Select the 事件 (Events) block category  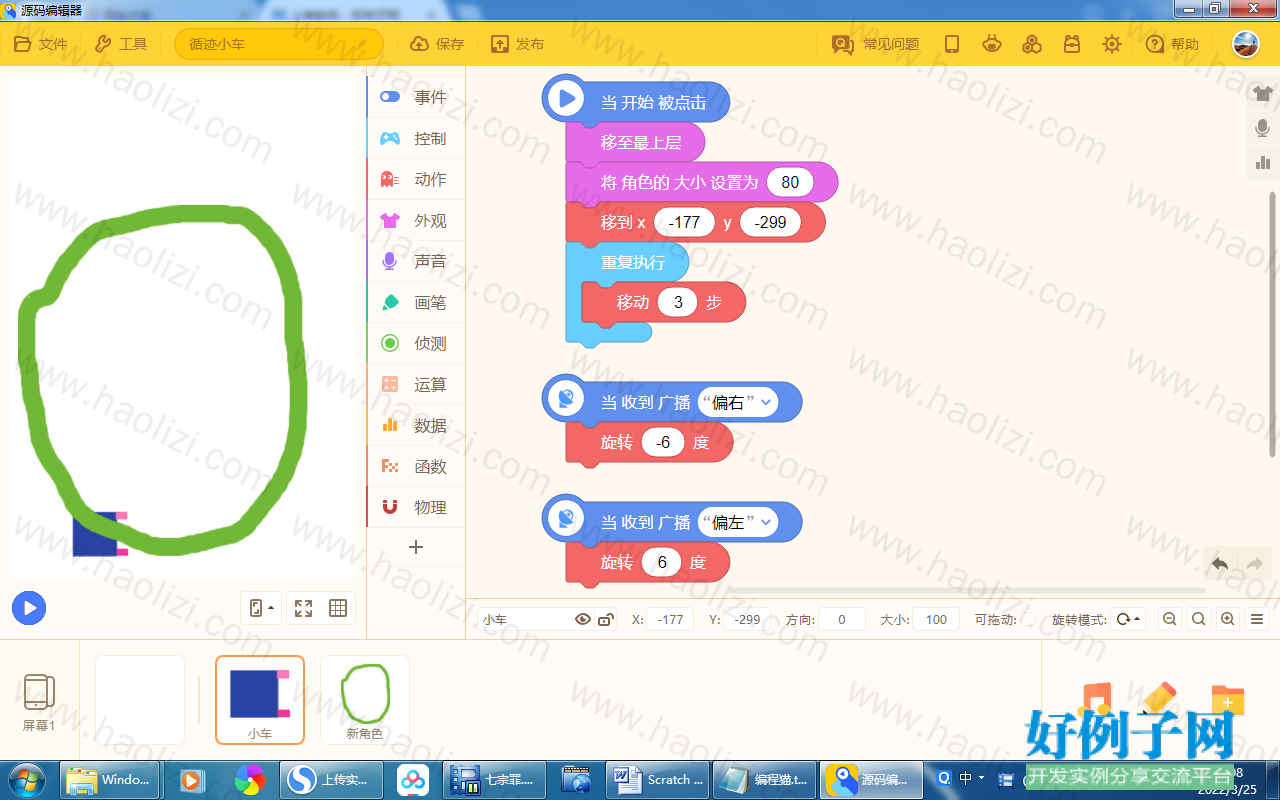pyautogui.click(x=416, y=97)
